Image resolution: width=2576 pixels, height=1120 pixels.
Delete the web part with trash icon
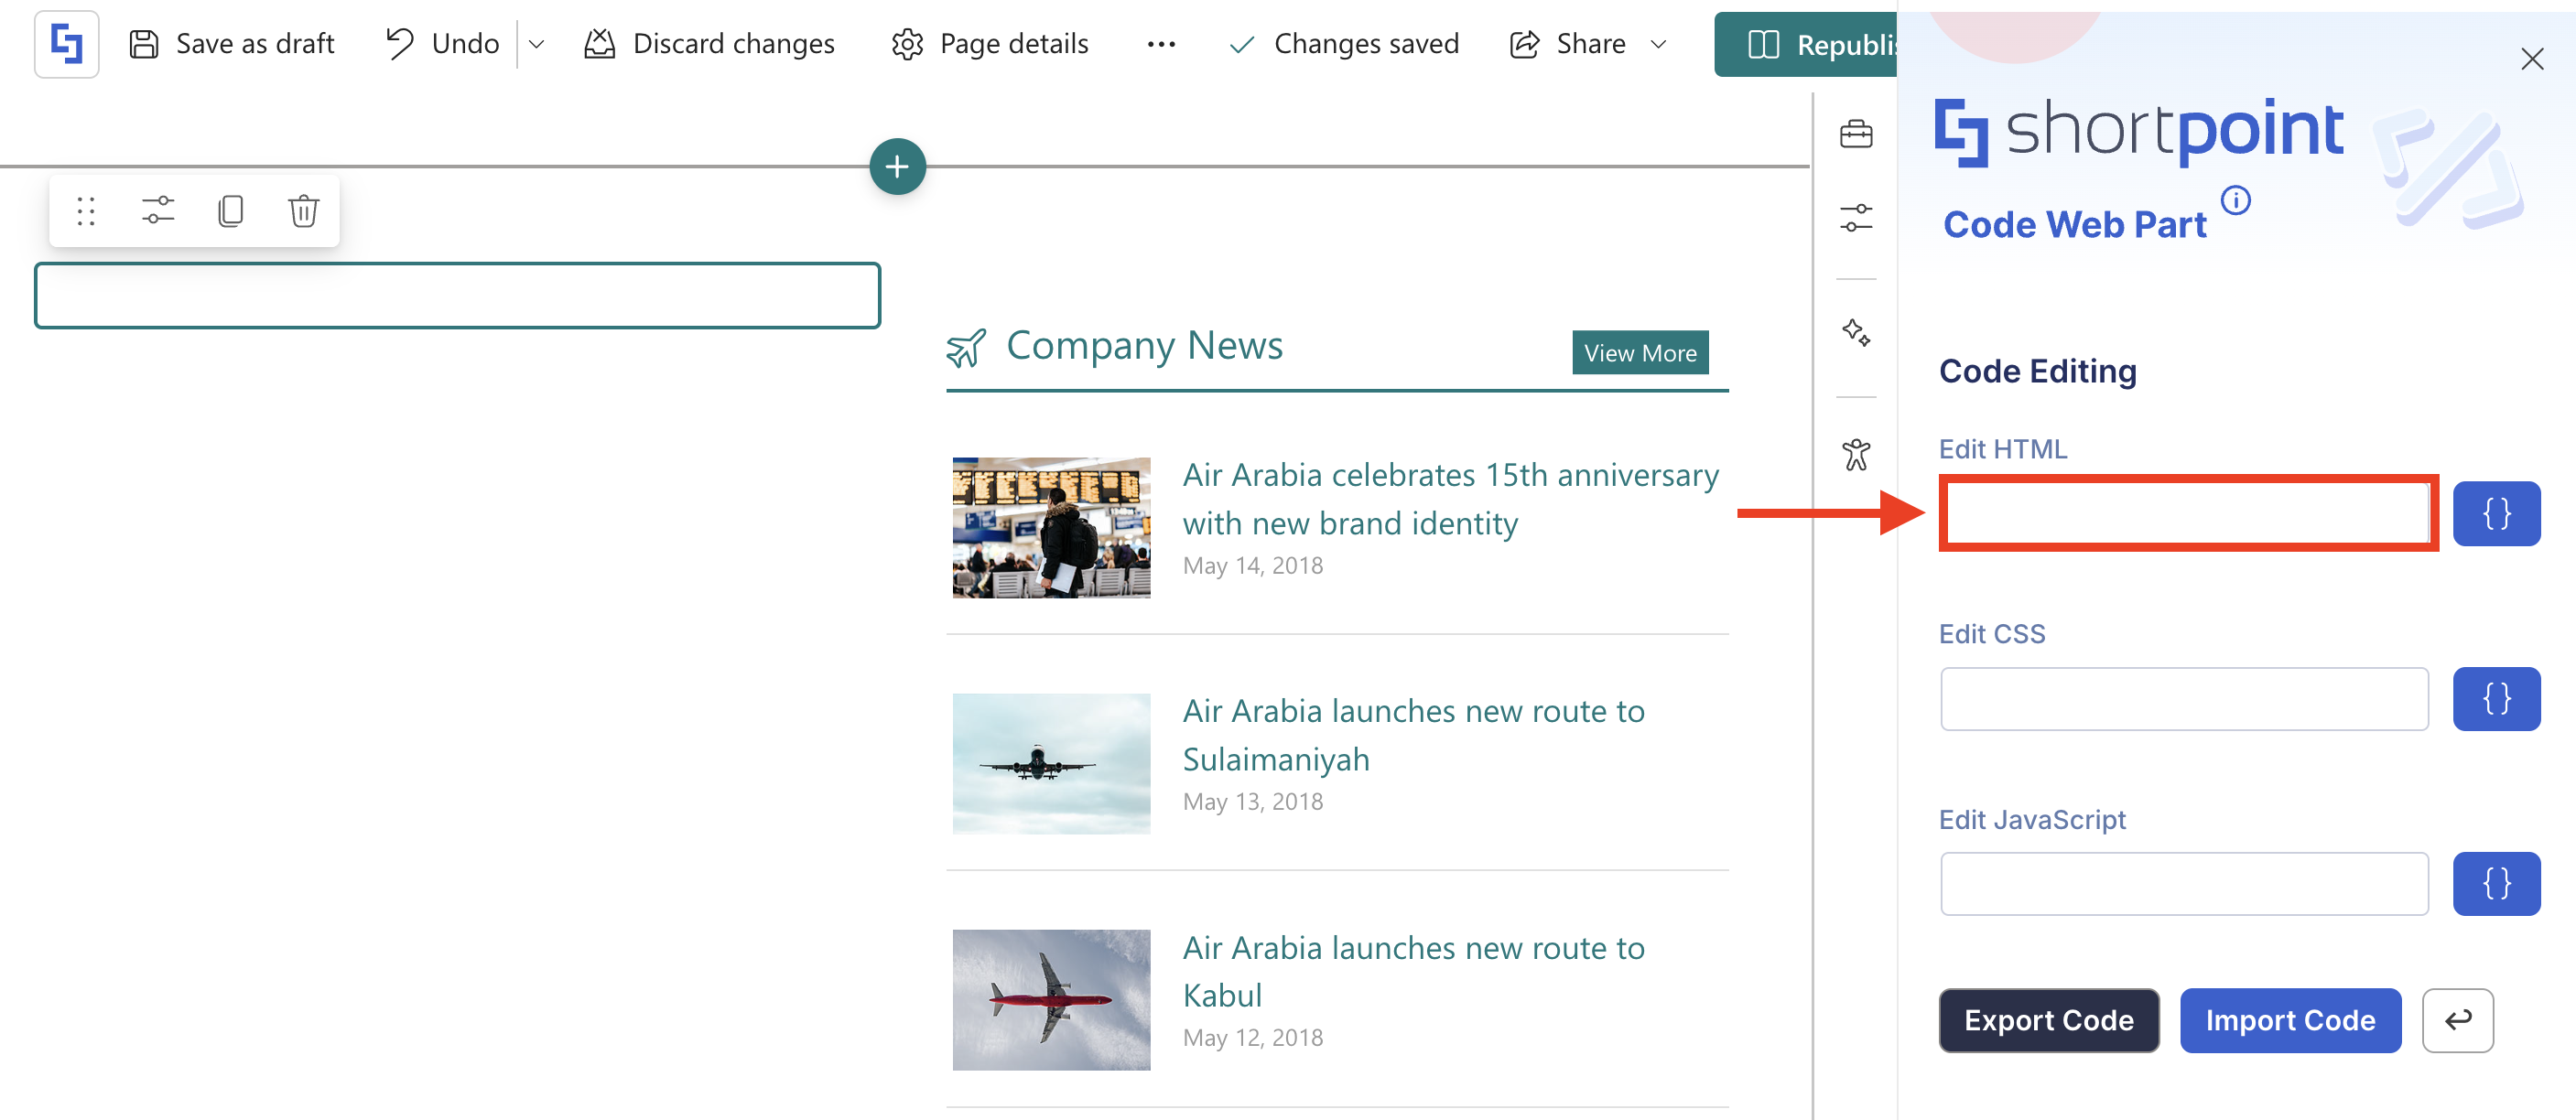coord(303,211)
